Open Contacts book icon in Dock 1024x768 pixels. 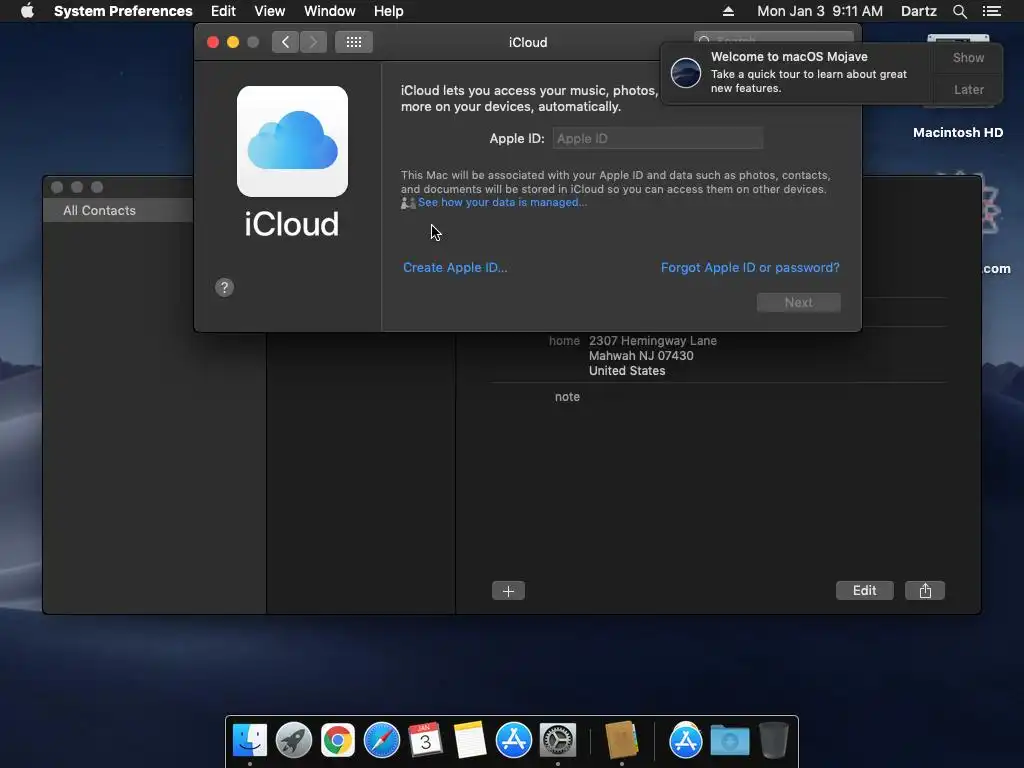[622, 741]
